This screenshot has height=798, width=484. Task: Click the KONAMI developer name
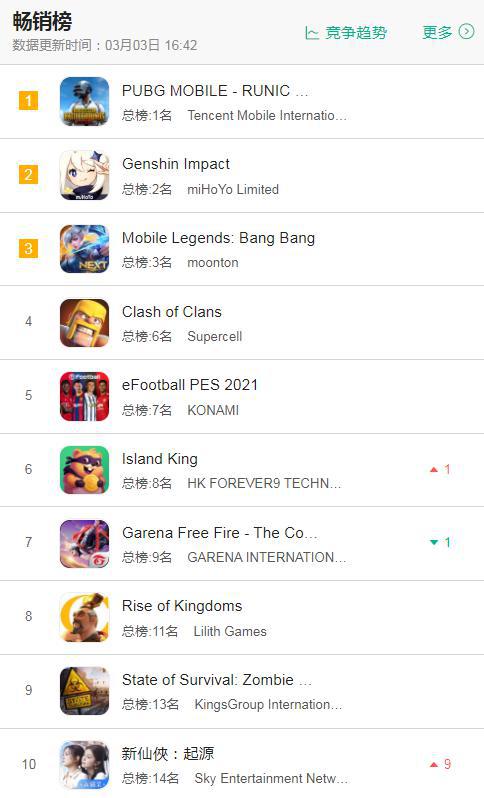[x=213, y=410]
